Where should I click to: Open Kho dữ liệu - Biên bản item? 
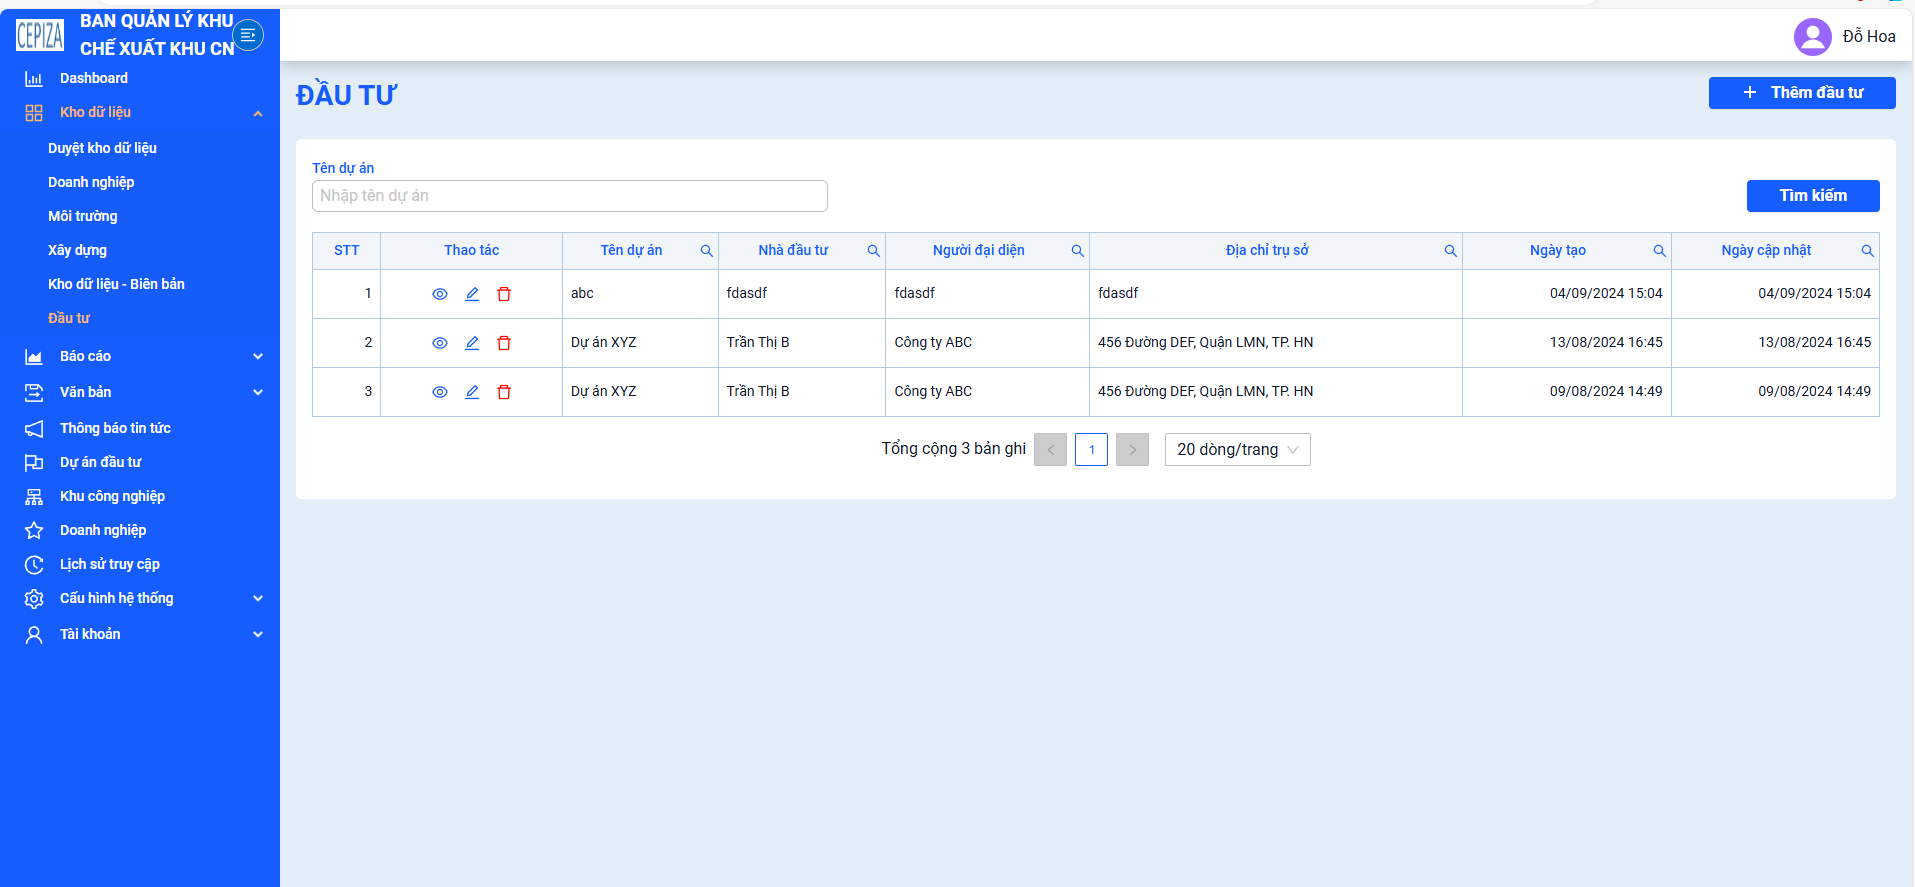116,284
